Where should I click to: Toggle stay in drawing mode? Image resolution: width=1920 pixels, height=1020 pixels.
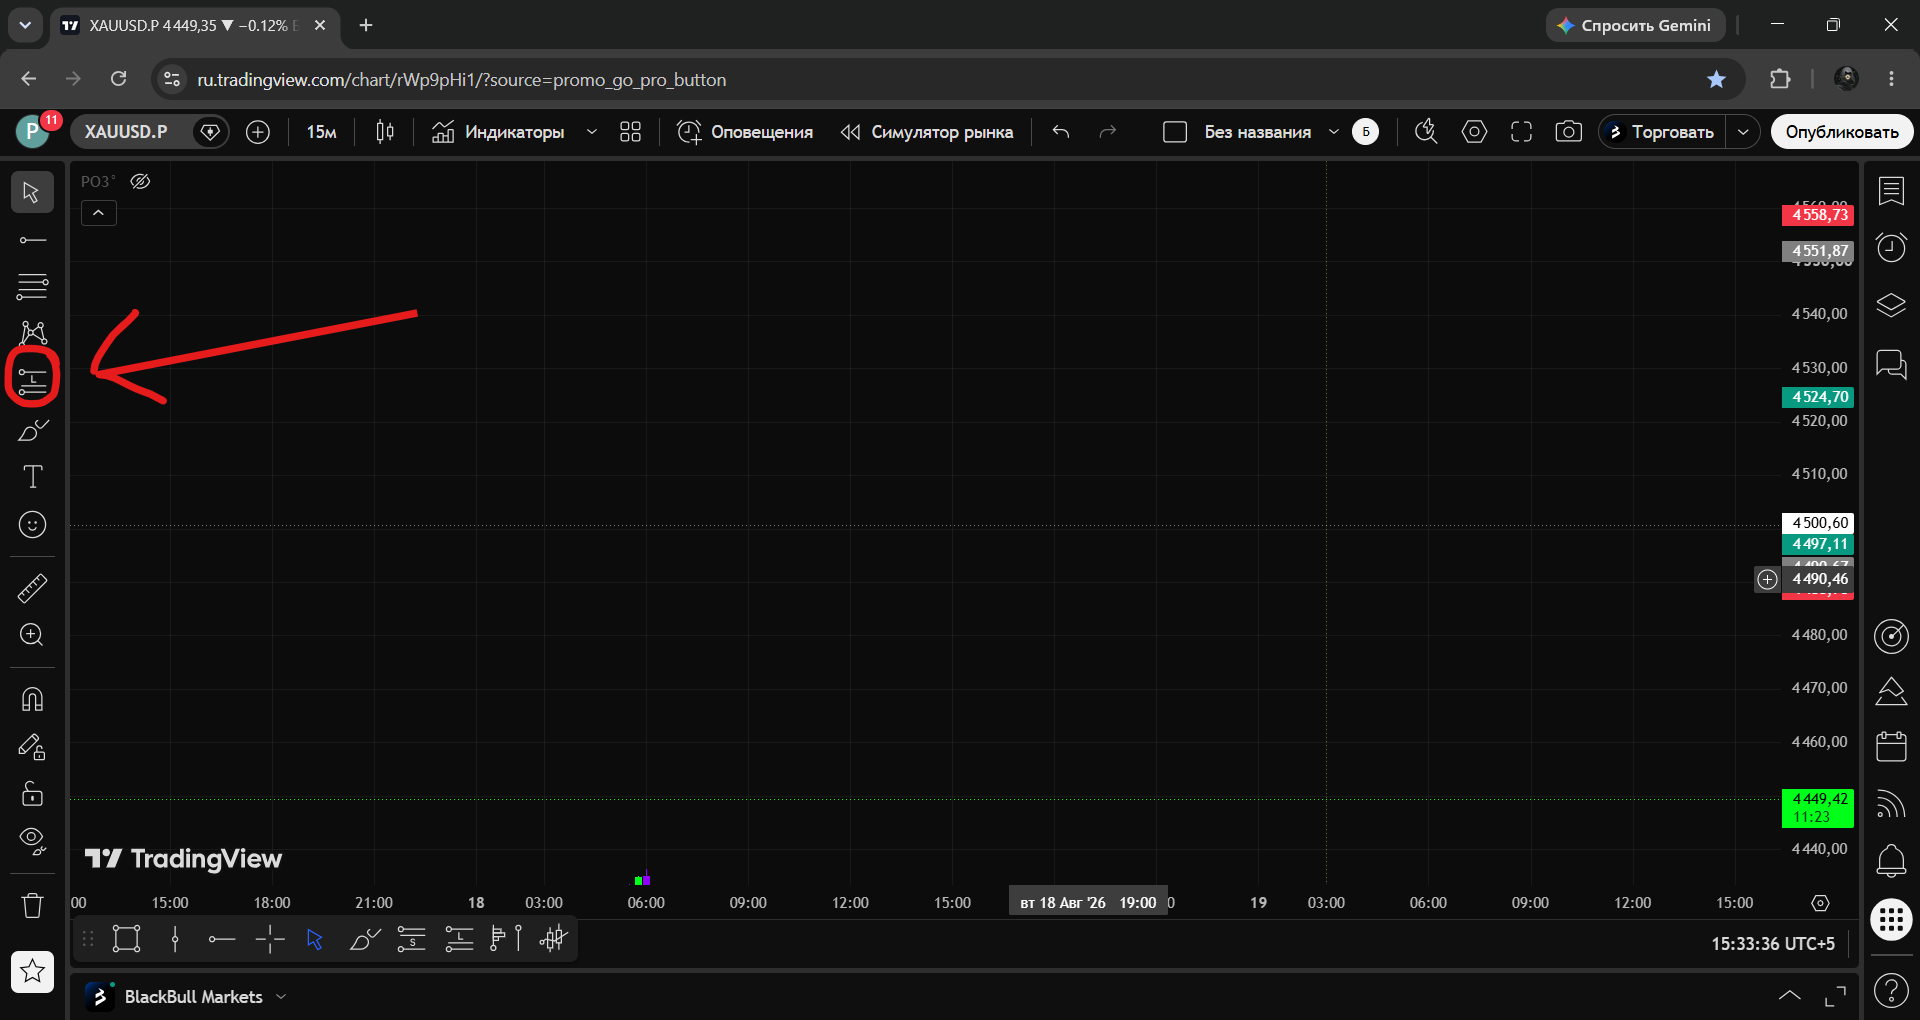(32, 747)
